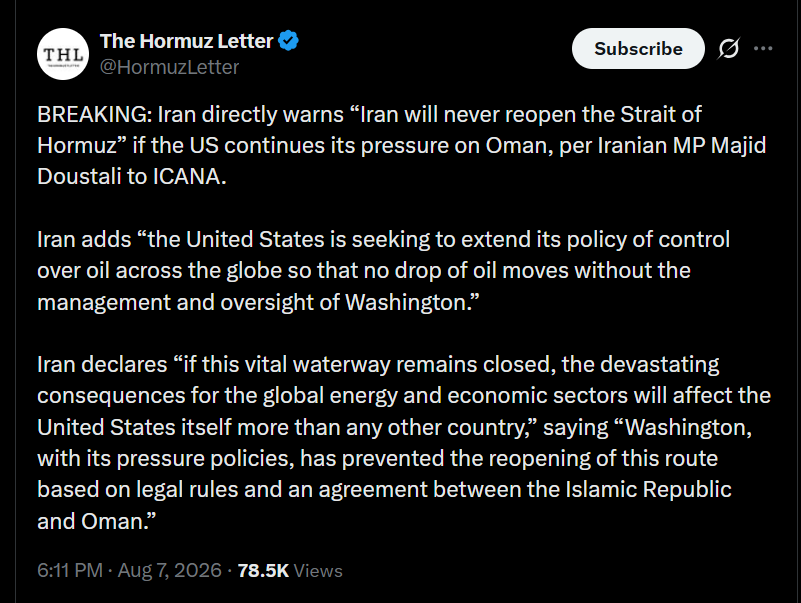801x603 pixels.
Task: Click the blue verified checkmark badge
Action: 288,41
